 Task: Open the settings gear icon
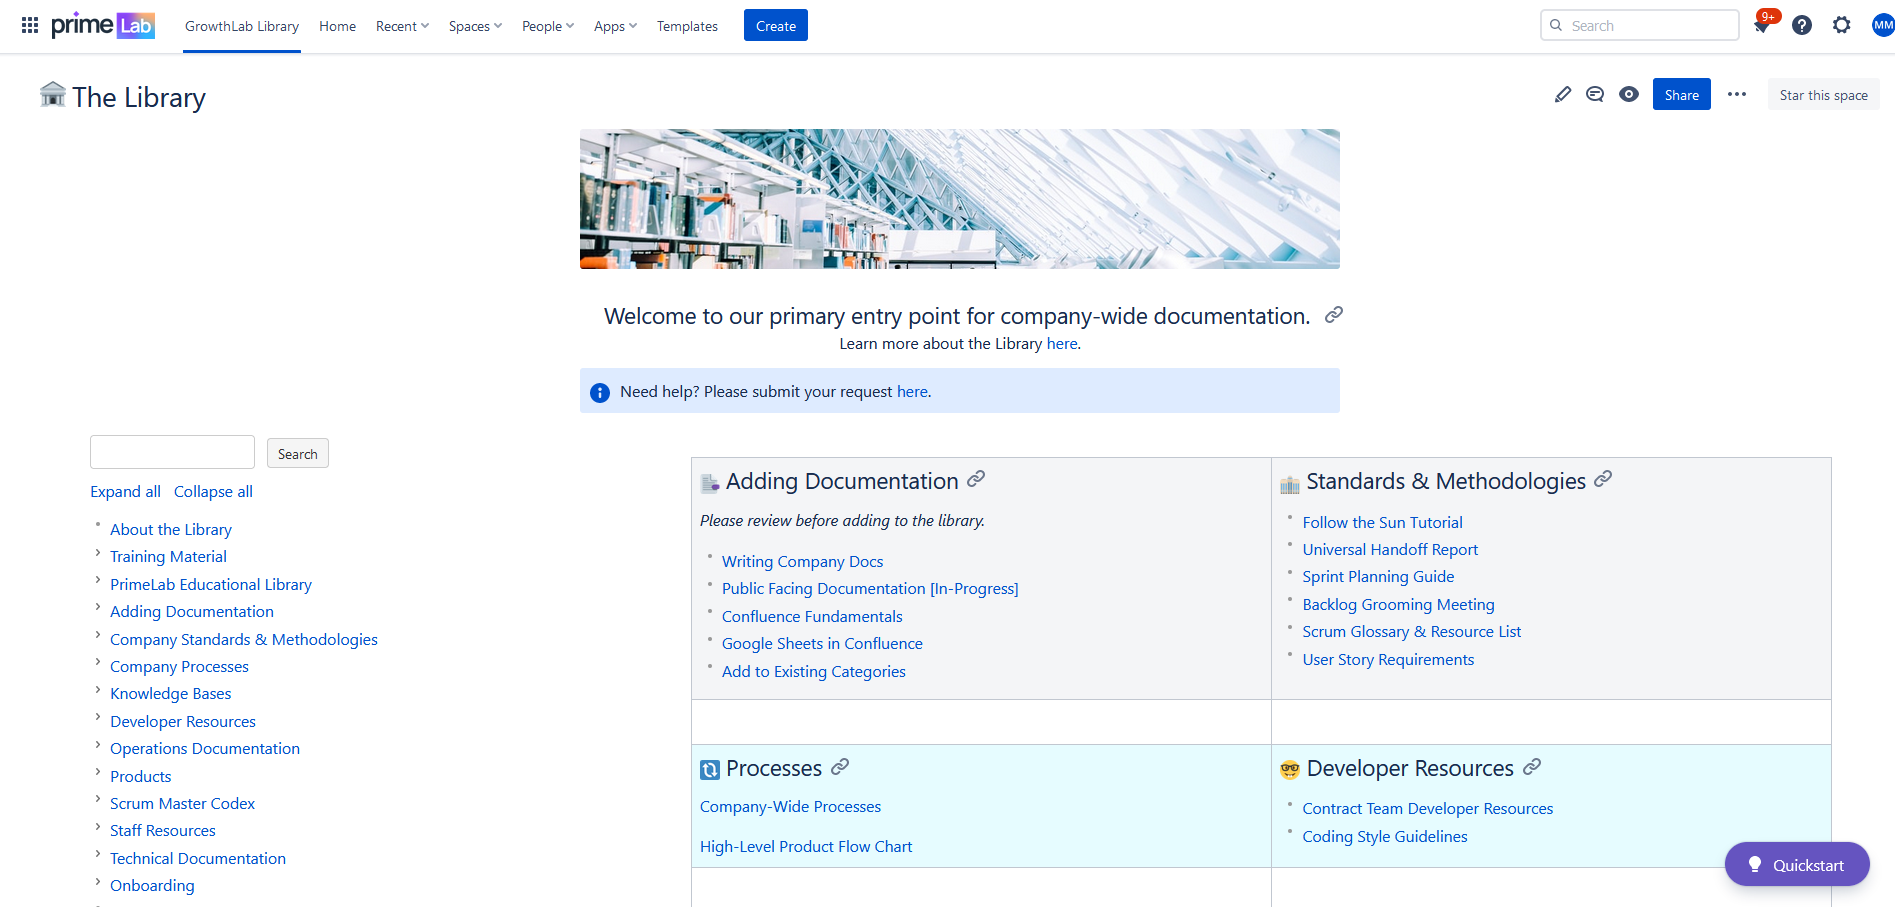pyautogui.click(x=1842, y=25)
